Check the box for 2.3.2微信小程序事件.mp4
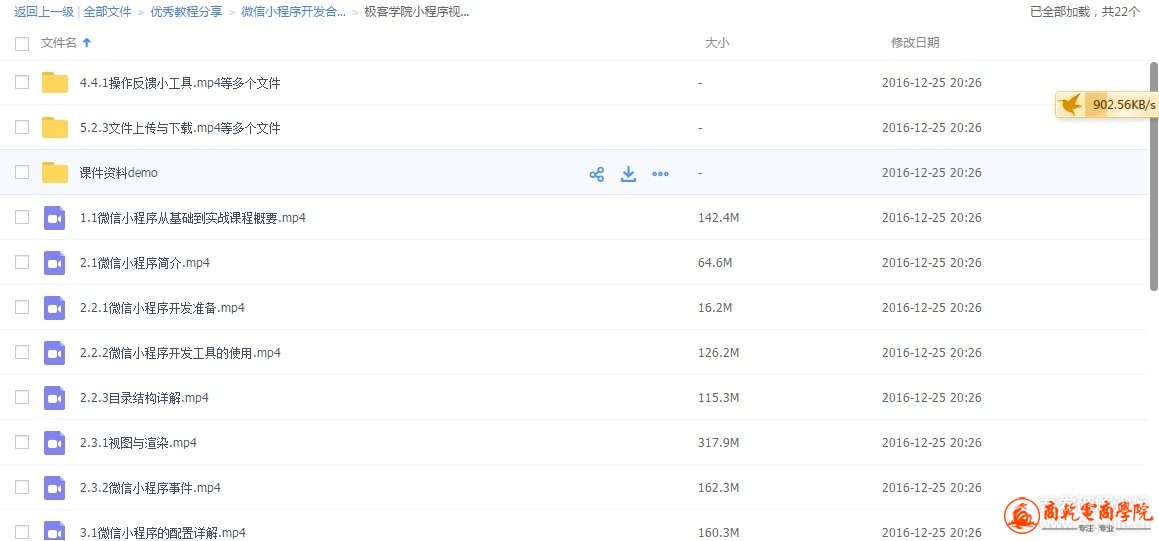 [x=22, y=488]
